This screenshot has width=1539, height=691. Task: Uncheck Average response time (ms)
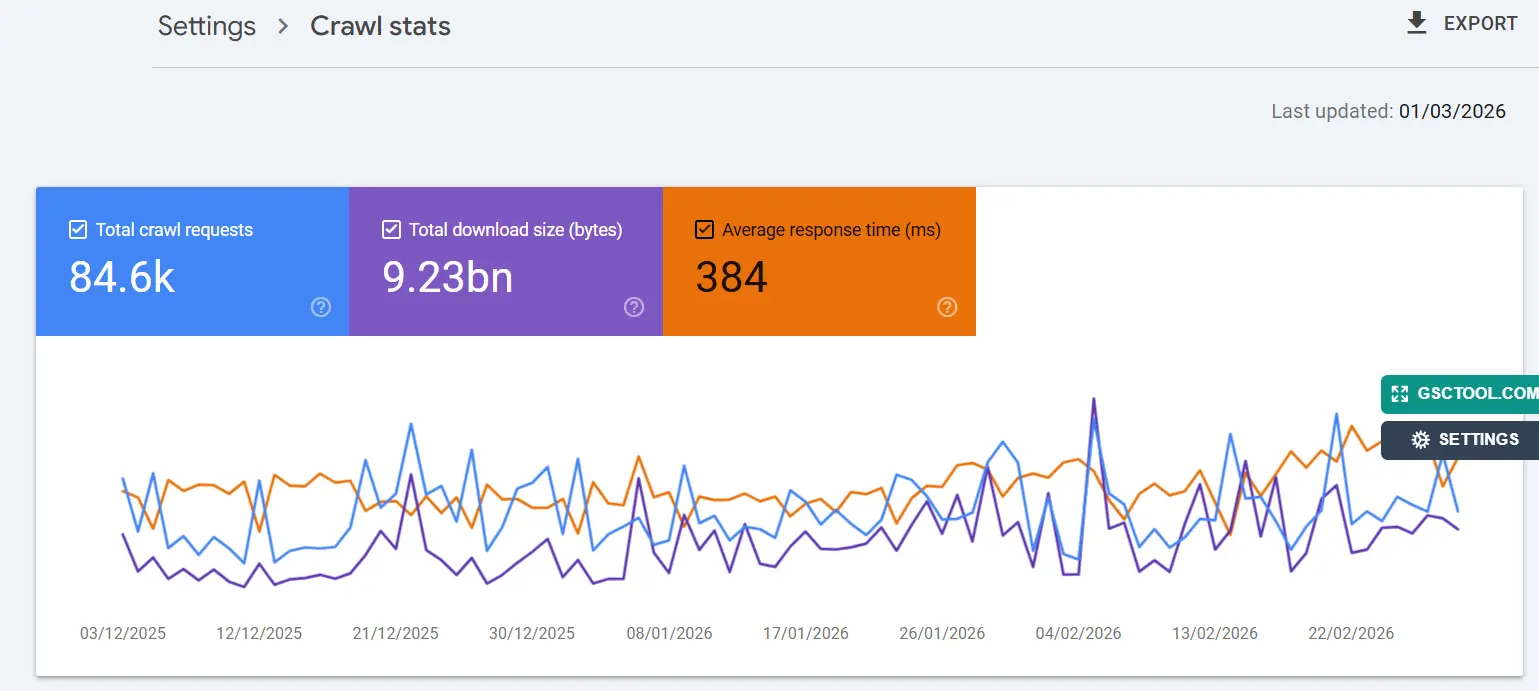704,229
